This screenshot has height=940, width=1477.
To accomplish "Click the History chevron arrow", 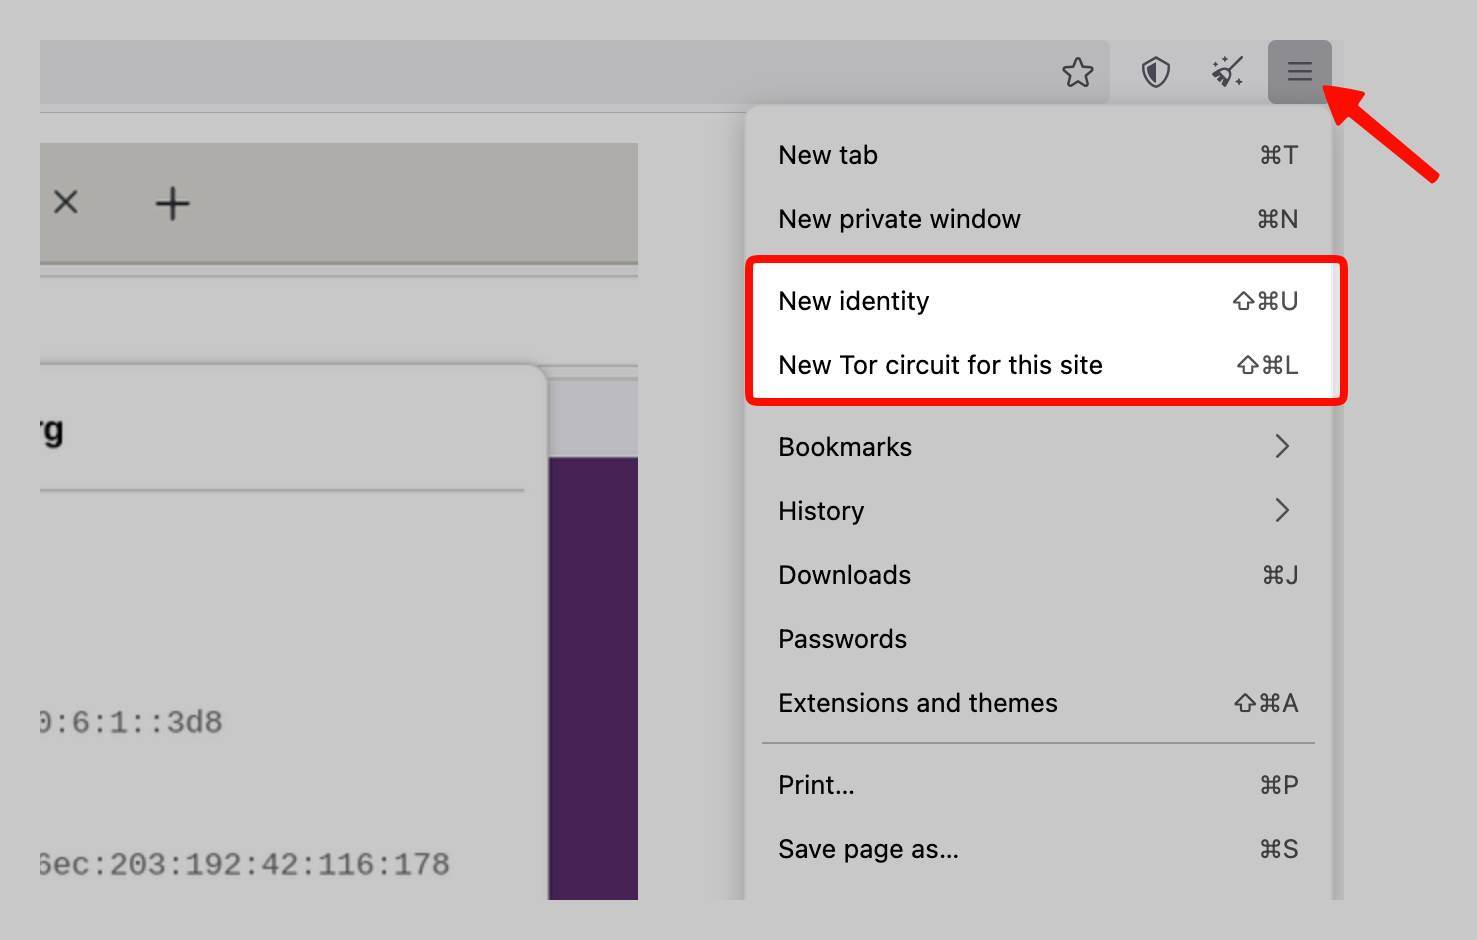I will [x=1282, y=510].
